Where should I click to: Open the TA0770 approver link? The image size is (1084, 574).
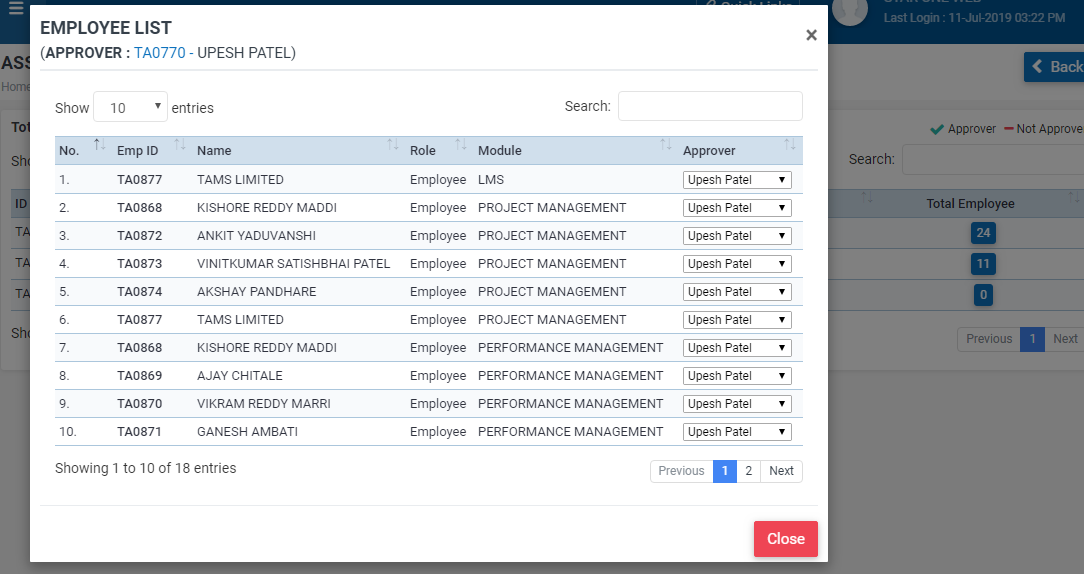point(160,53)
